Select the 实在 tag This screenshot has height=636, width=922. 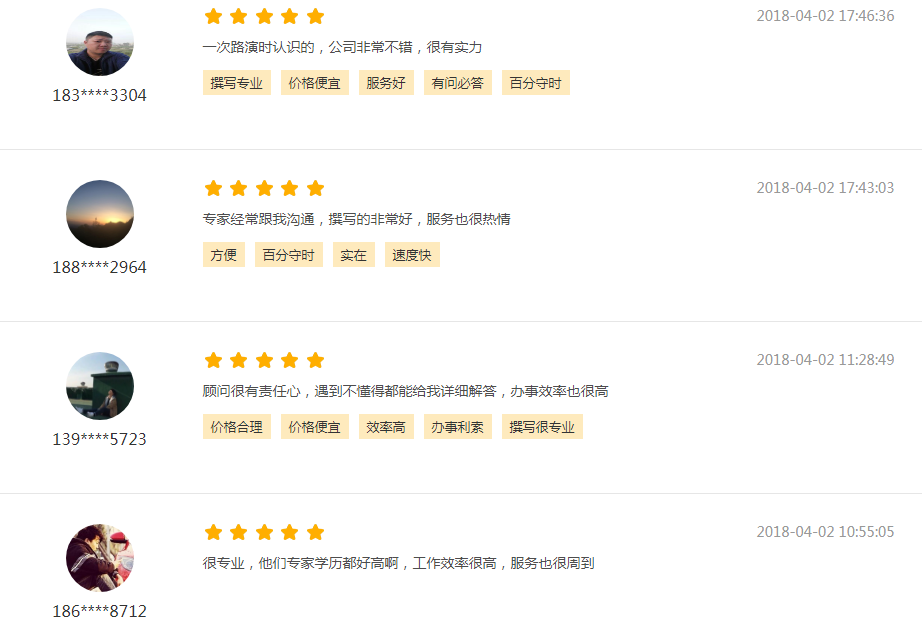click(354, 255)
